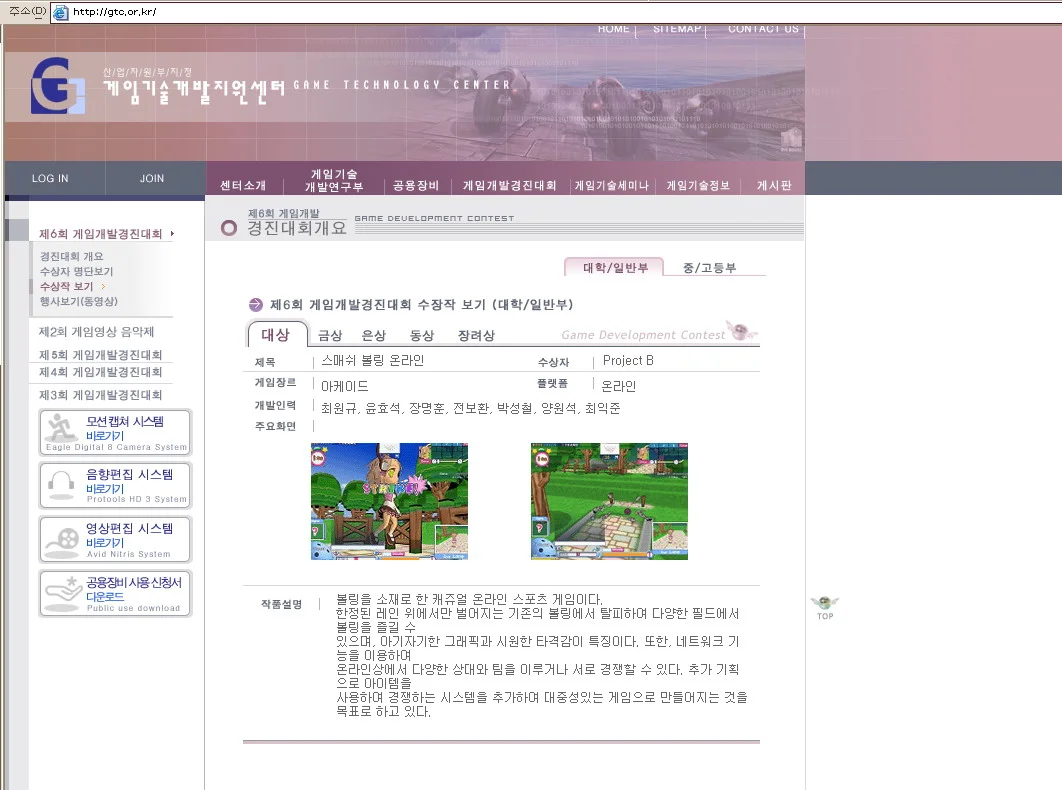Open the 센터소개 menu
This screenshot has width=1062, height=790.
click(x=243, y=186)
